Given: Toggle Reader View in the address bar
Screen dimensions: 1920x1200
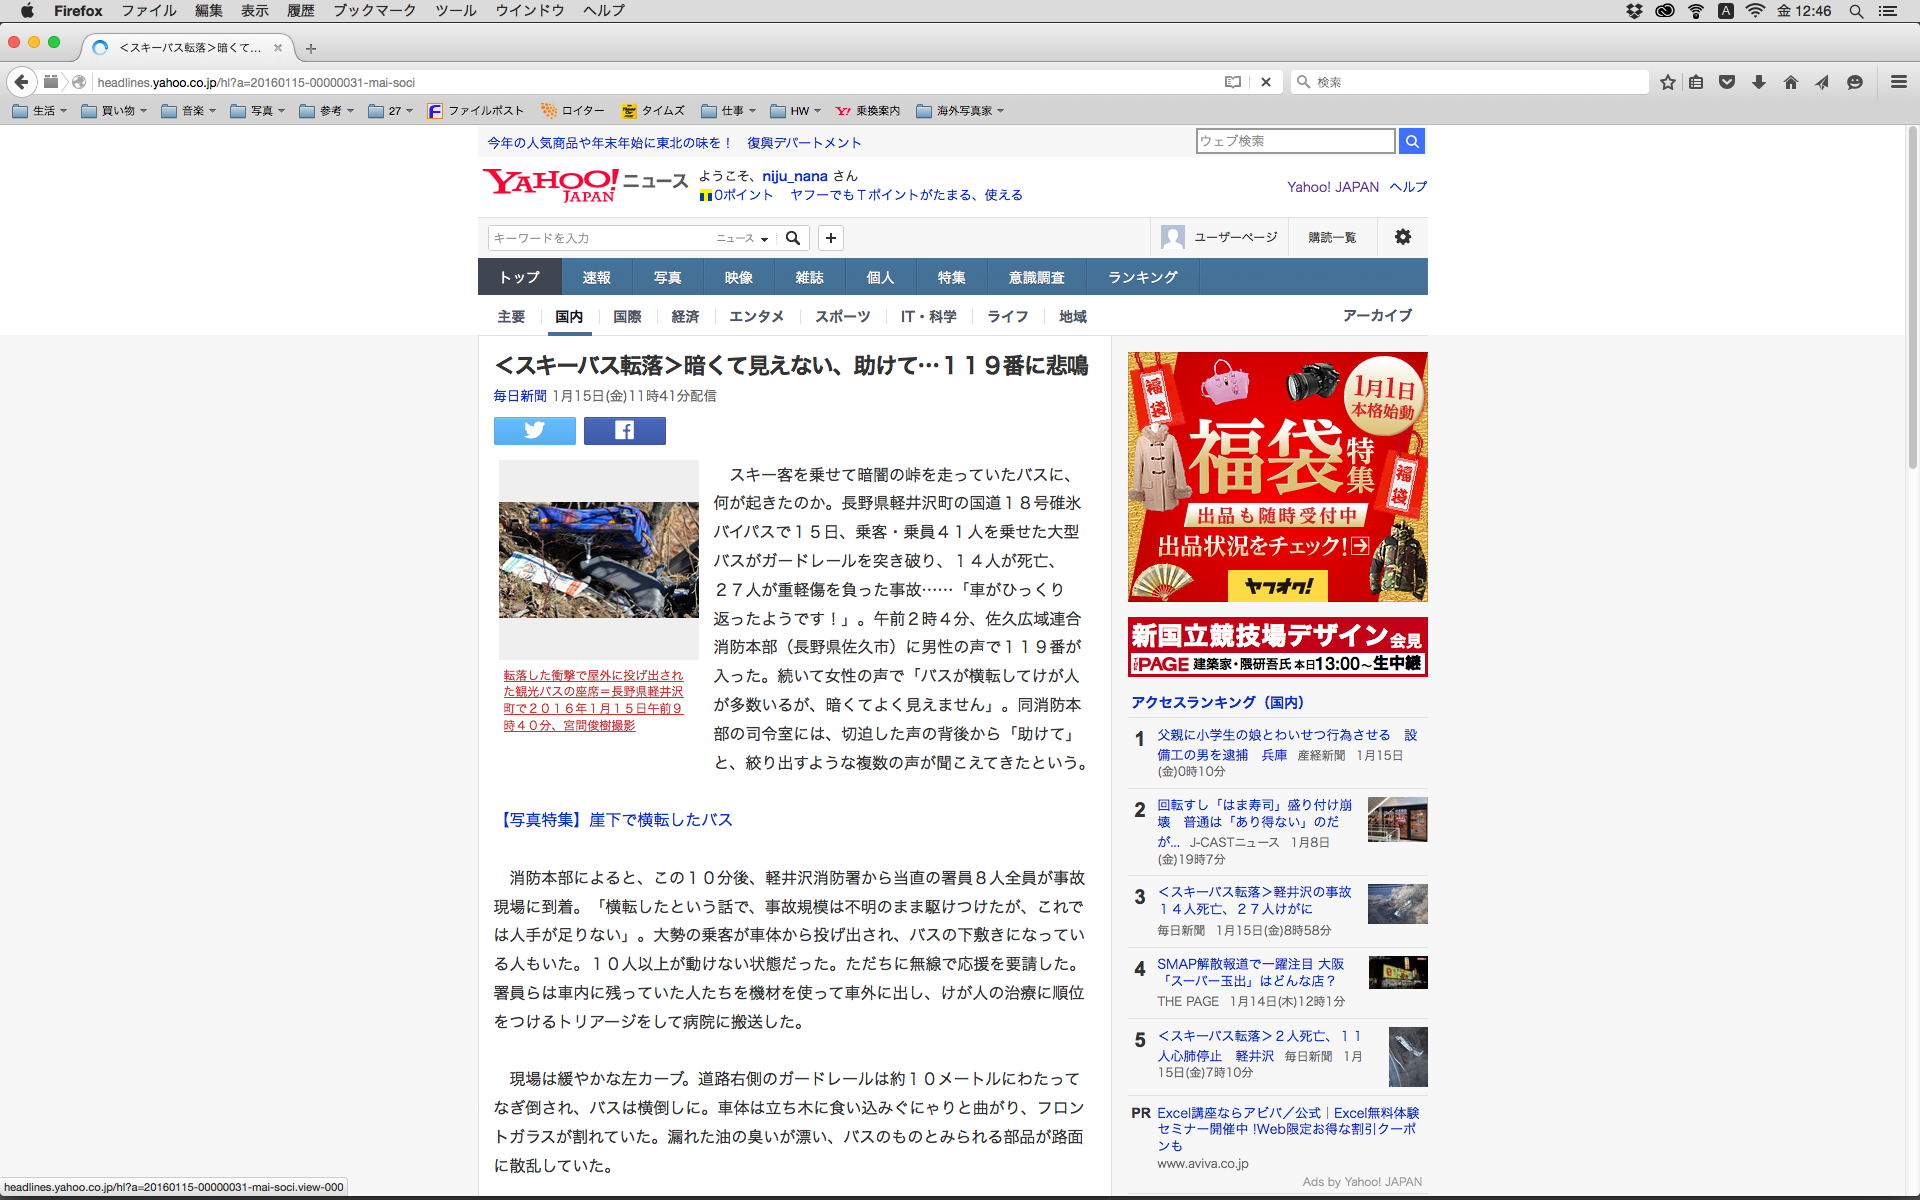Looking at the screenshot, I should click(x=1233, y=82).
